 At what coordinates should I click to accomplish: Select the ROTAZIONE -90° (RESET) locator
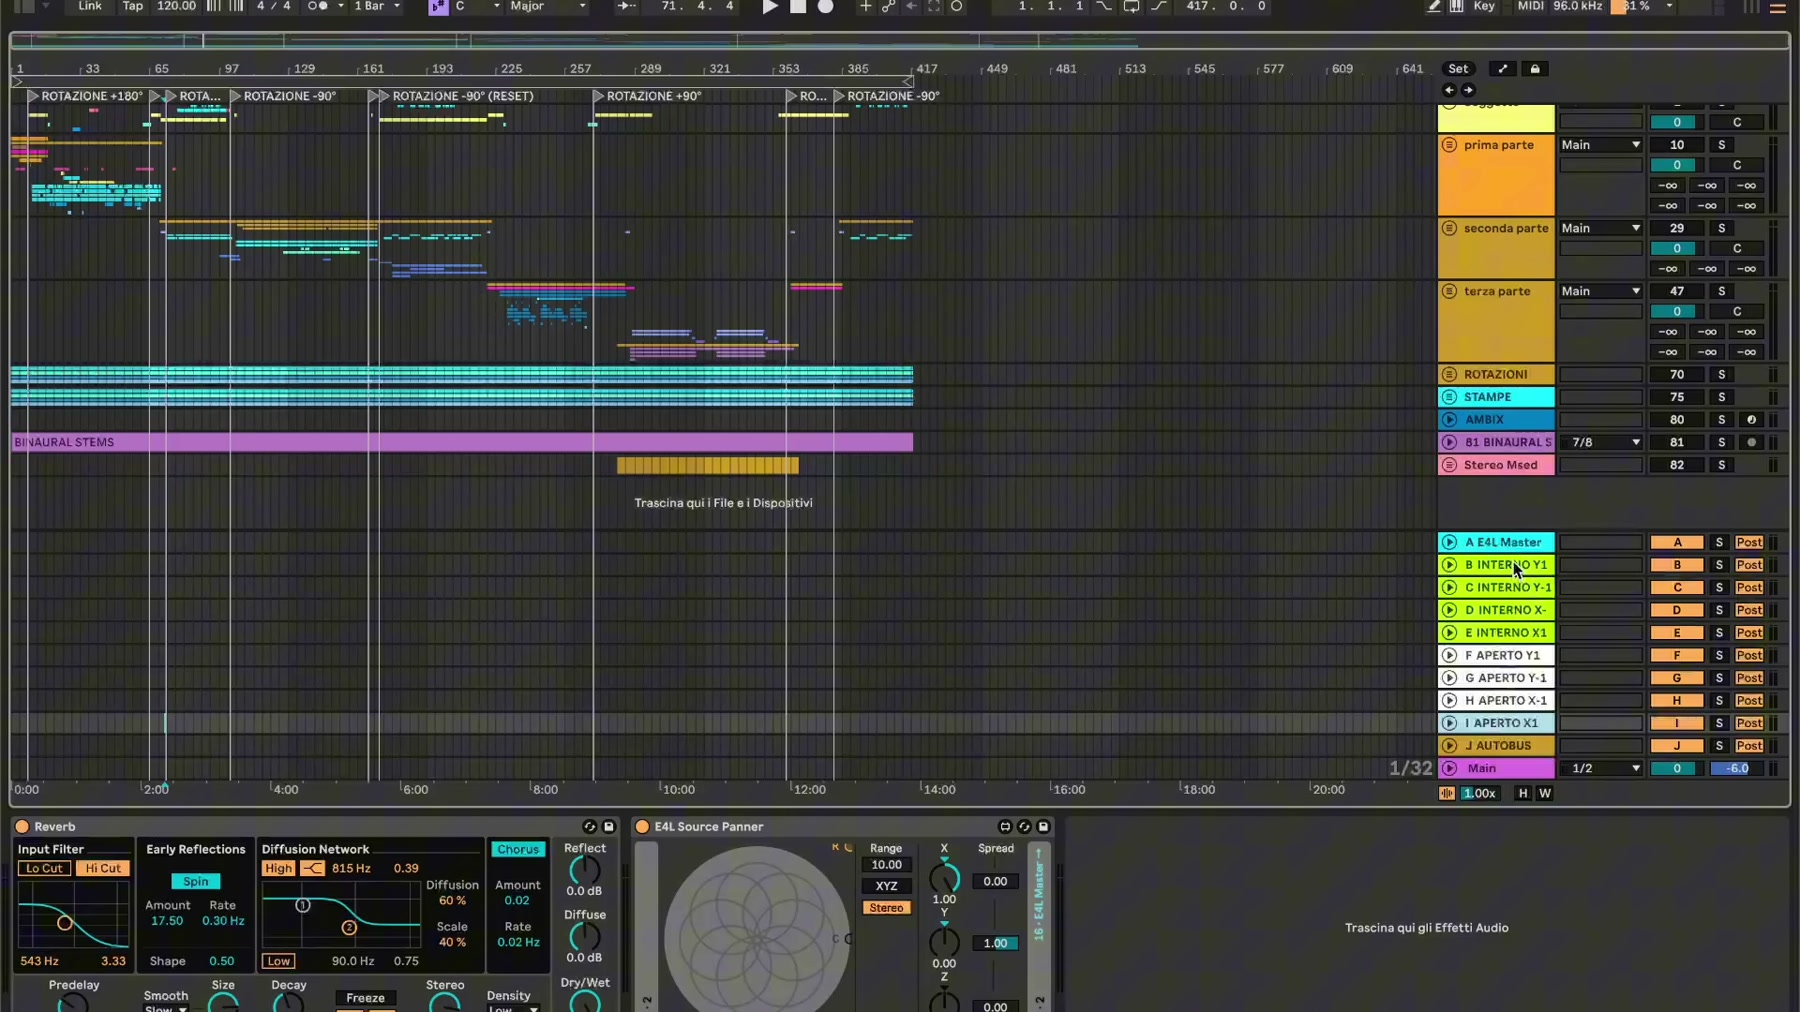pyautogui.click(x=456, y=96)
